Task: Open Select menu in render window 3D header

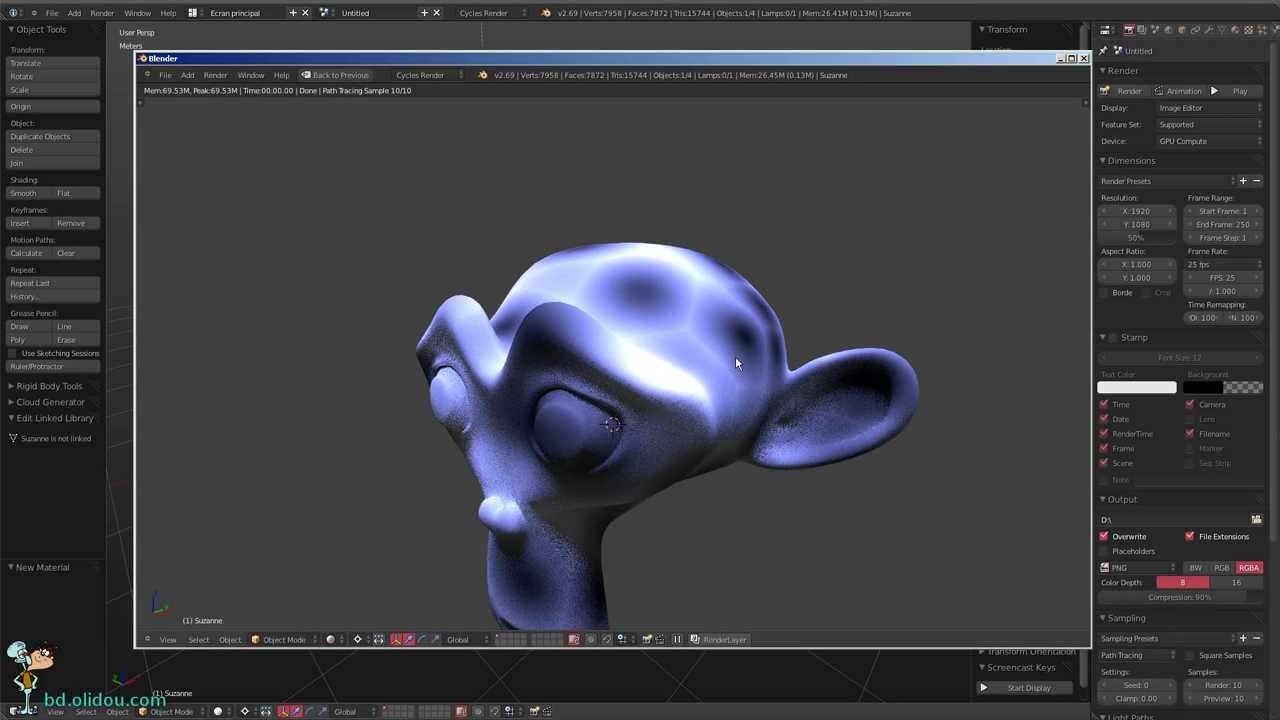Action: tap(198, 640)
